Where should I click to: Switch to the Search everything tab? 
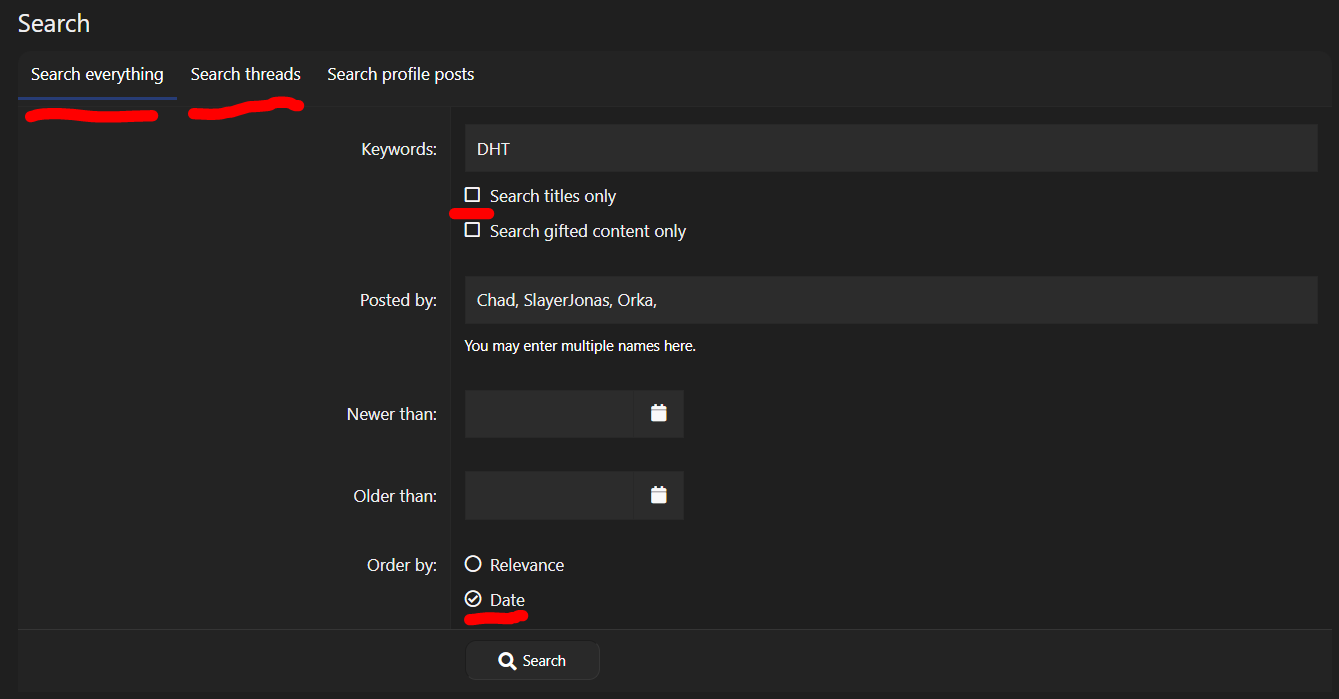point(97,75)
